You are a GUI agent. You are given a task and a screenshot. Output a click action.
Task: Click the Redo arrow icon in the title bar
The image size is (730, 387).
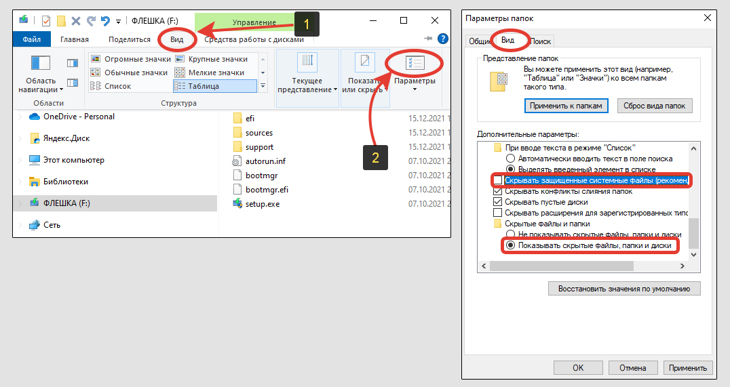click(x=91, y=21)
